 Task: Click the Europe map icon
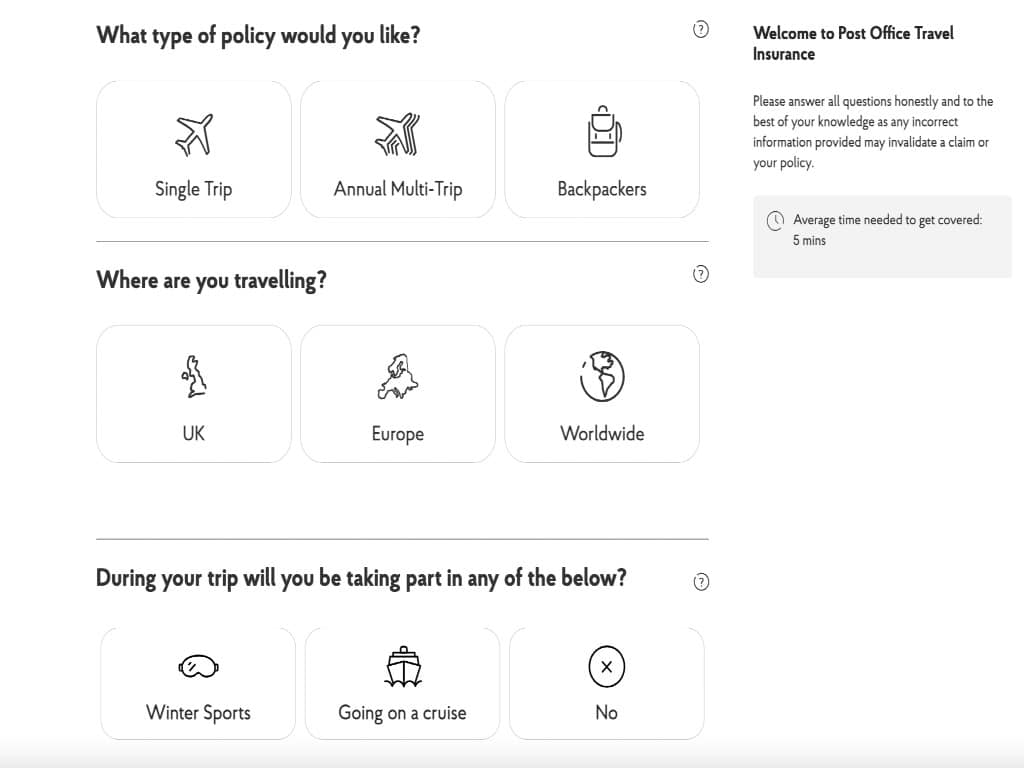[x=398, y=377]
